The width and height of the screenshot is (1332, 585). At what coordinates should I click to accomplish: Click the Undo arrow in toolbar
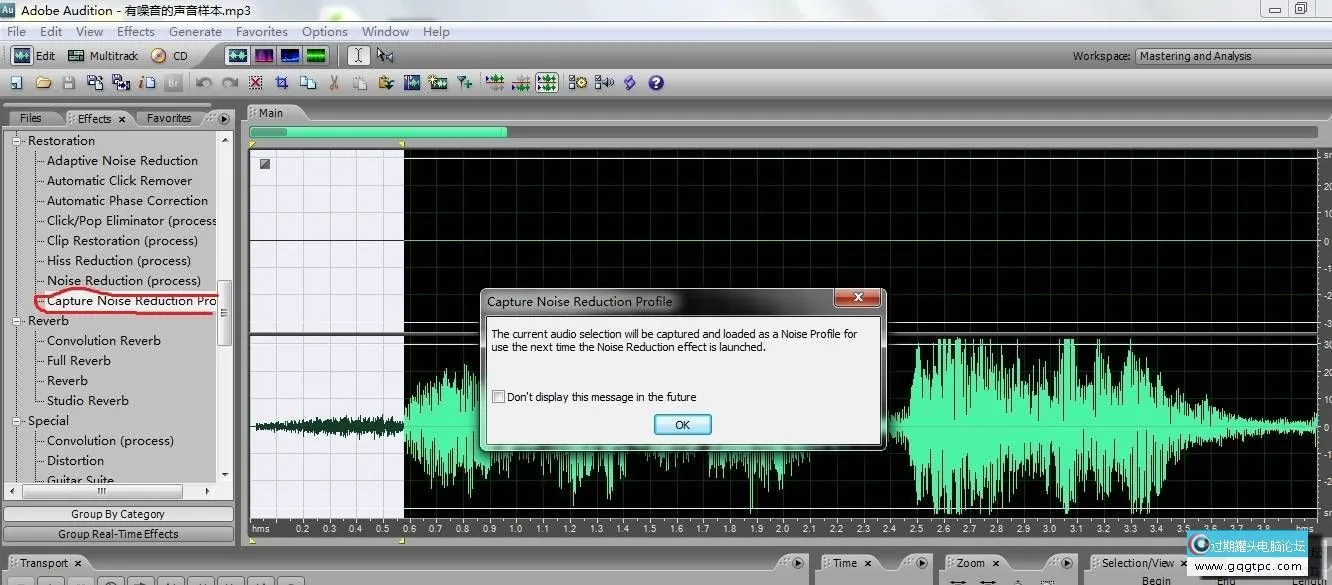click(204, 83)
